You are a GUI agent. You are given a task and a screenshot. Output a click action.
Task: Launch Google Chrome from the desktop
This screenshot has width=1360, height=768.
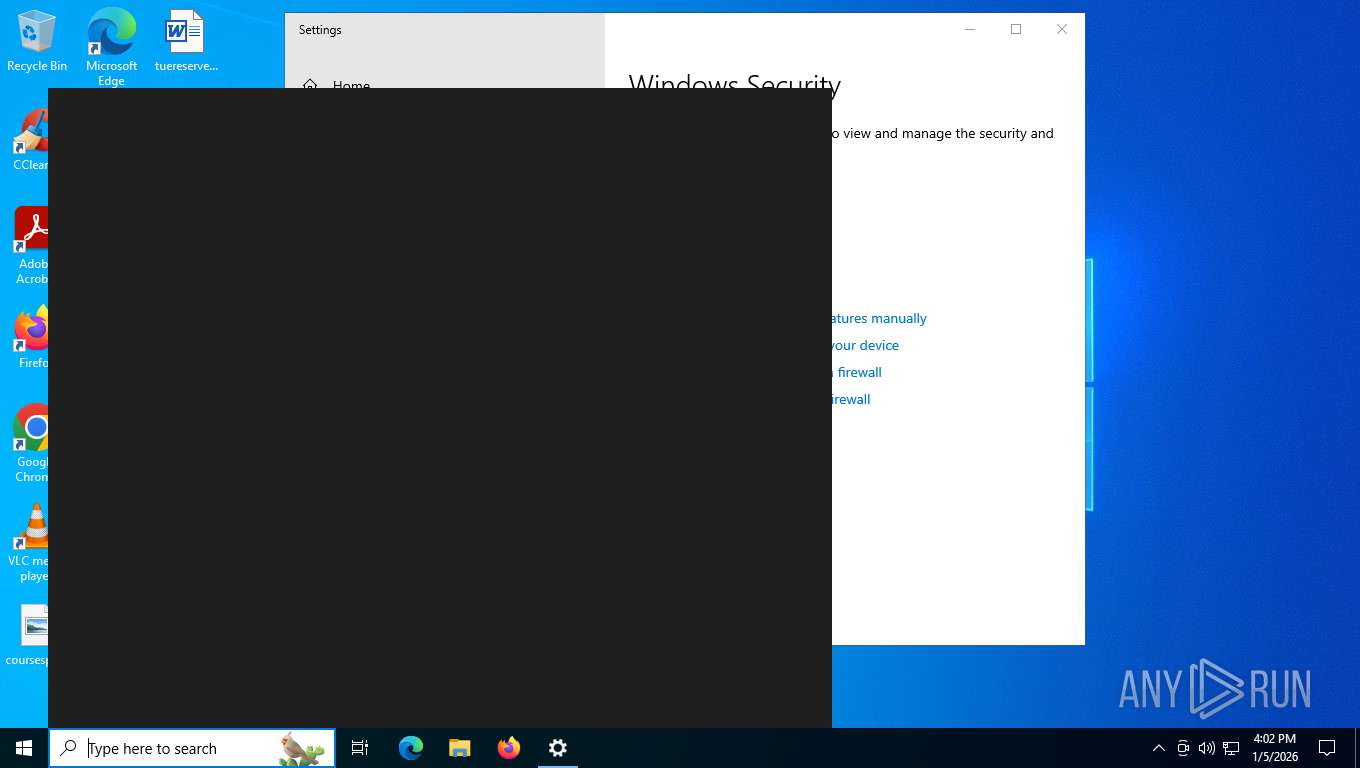[32, 444]
